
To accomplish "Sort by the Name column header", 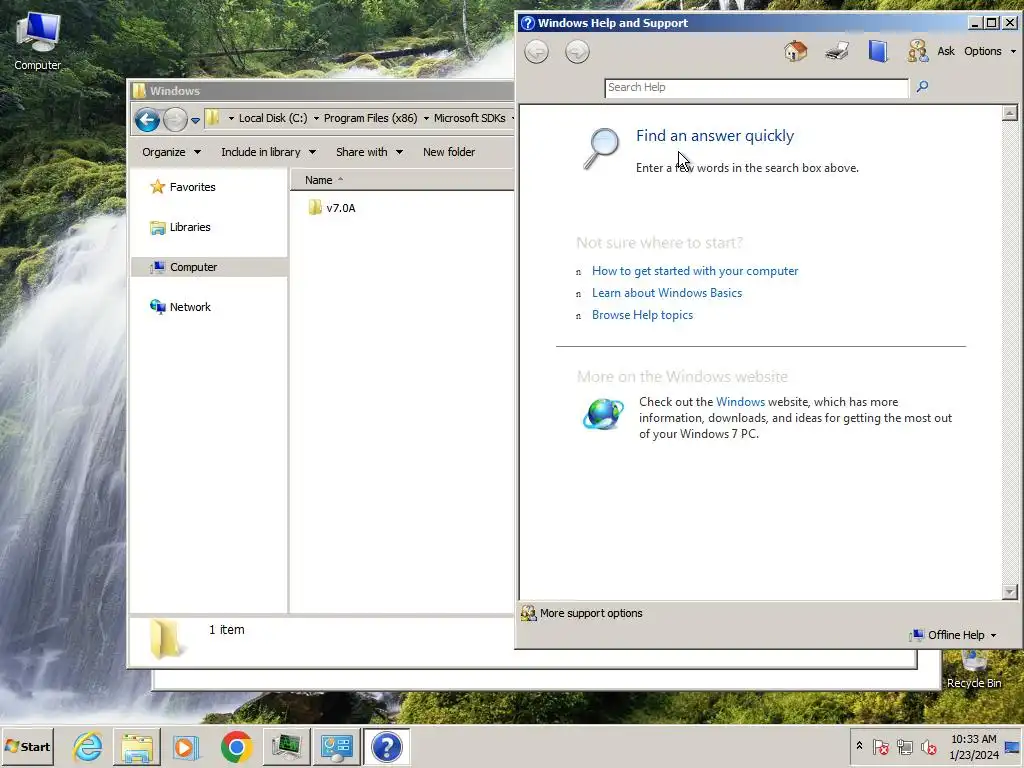I will [402, 180].
